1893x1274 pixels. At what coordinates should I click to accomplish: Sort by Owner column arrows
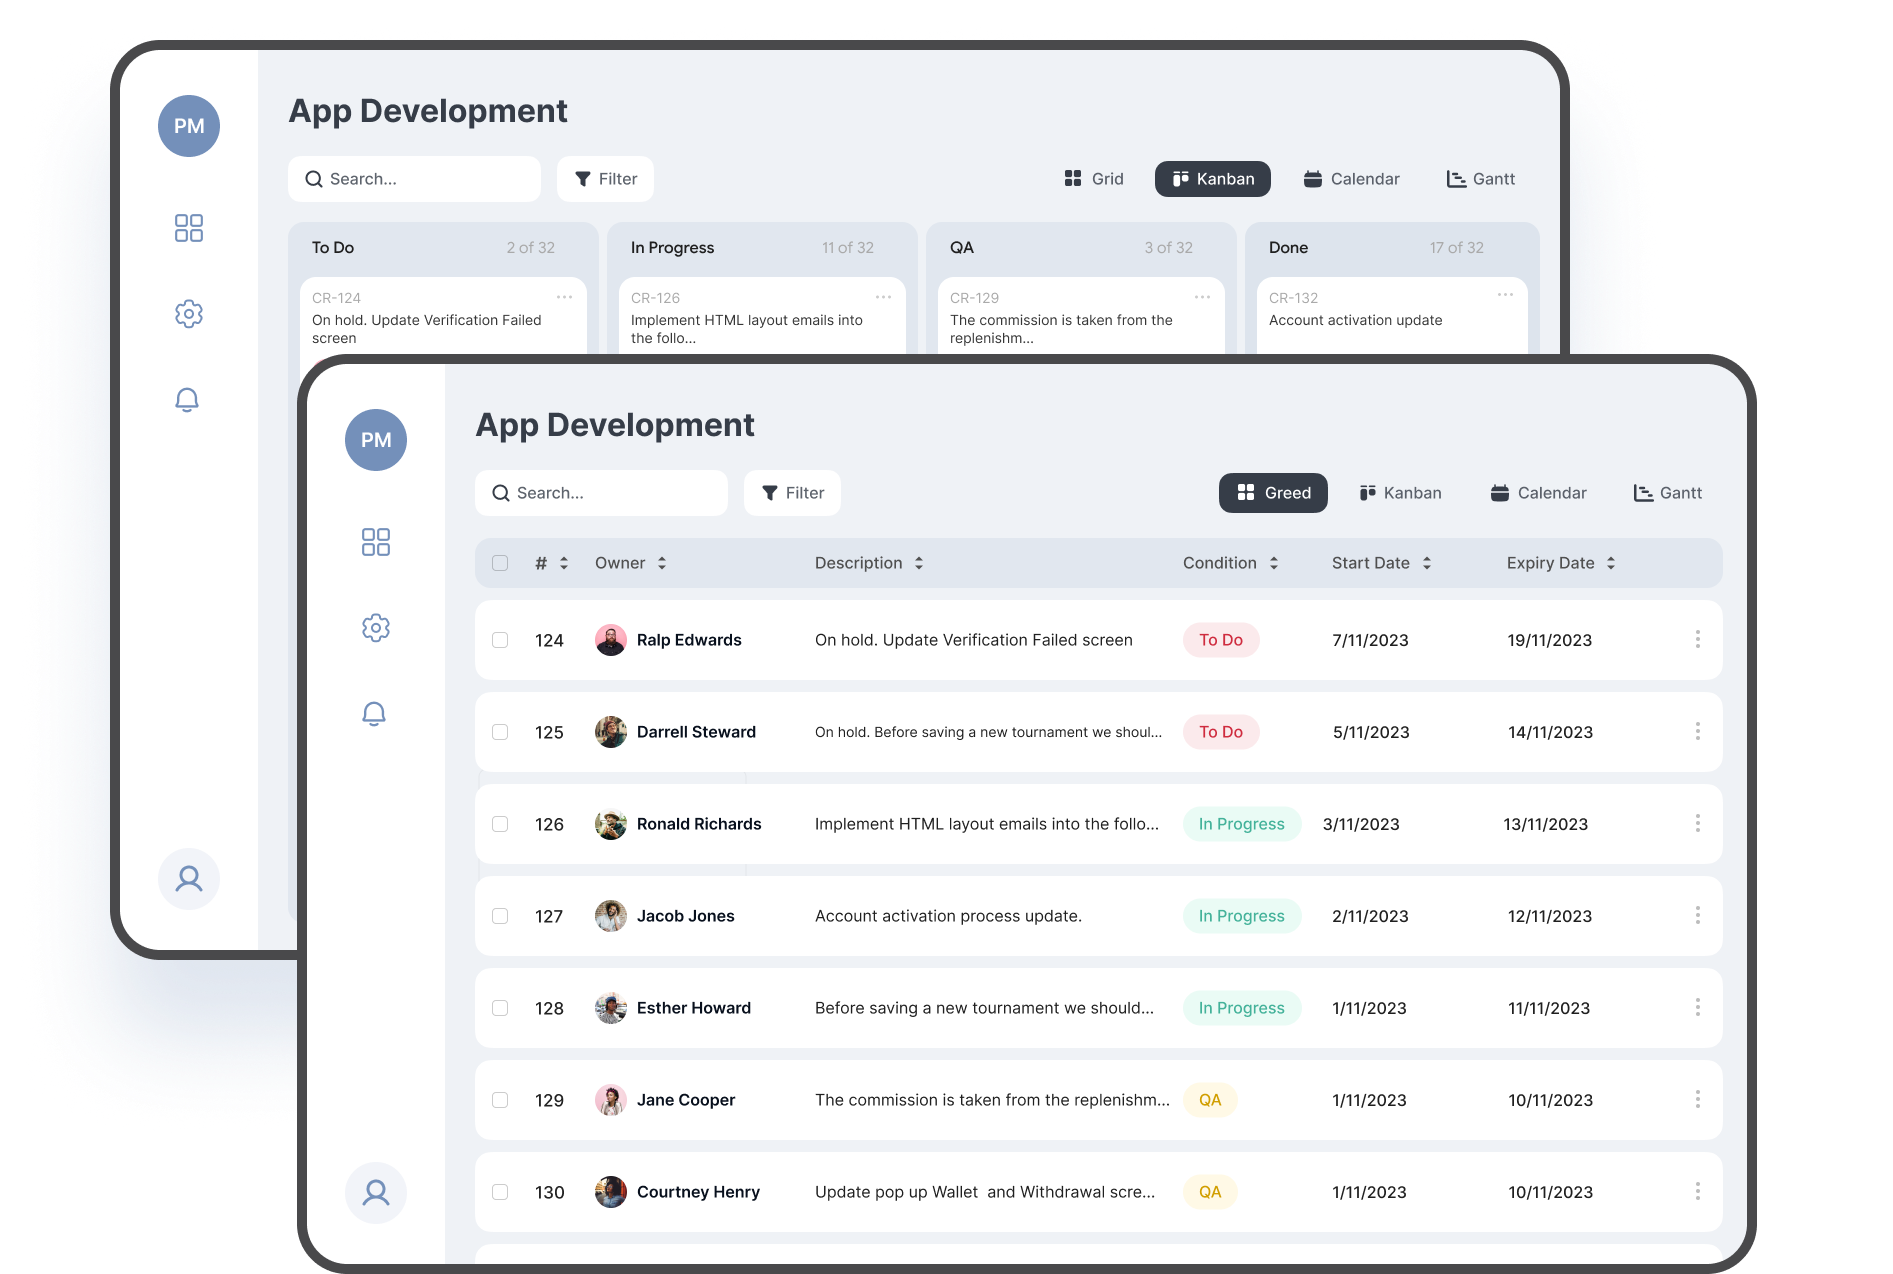point(662,563)
